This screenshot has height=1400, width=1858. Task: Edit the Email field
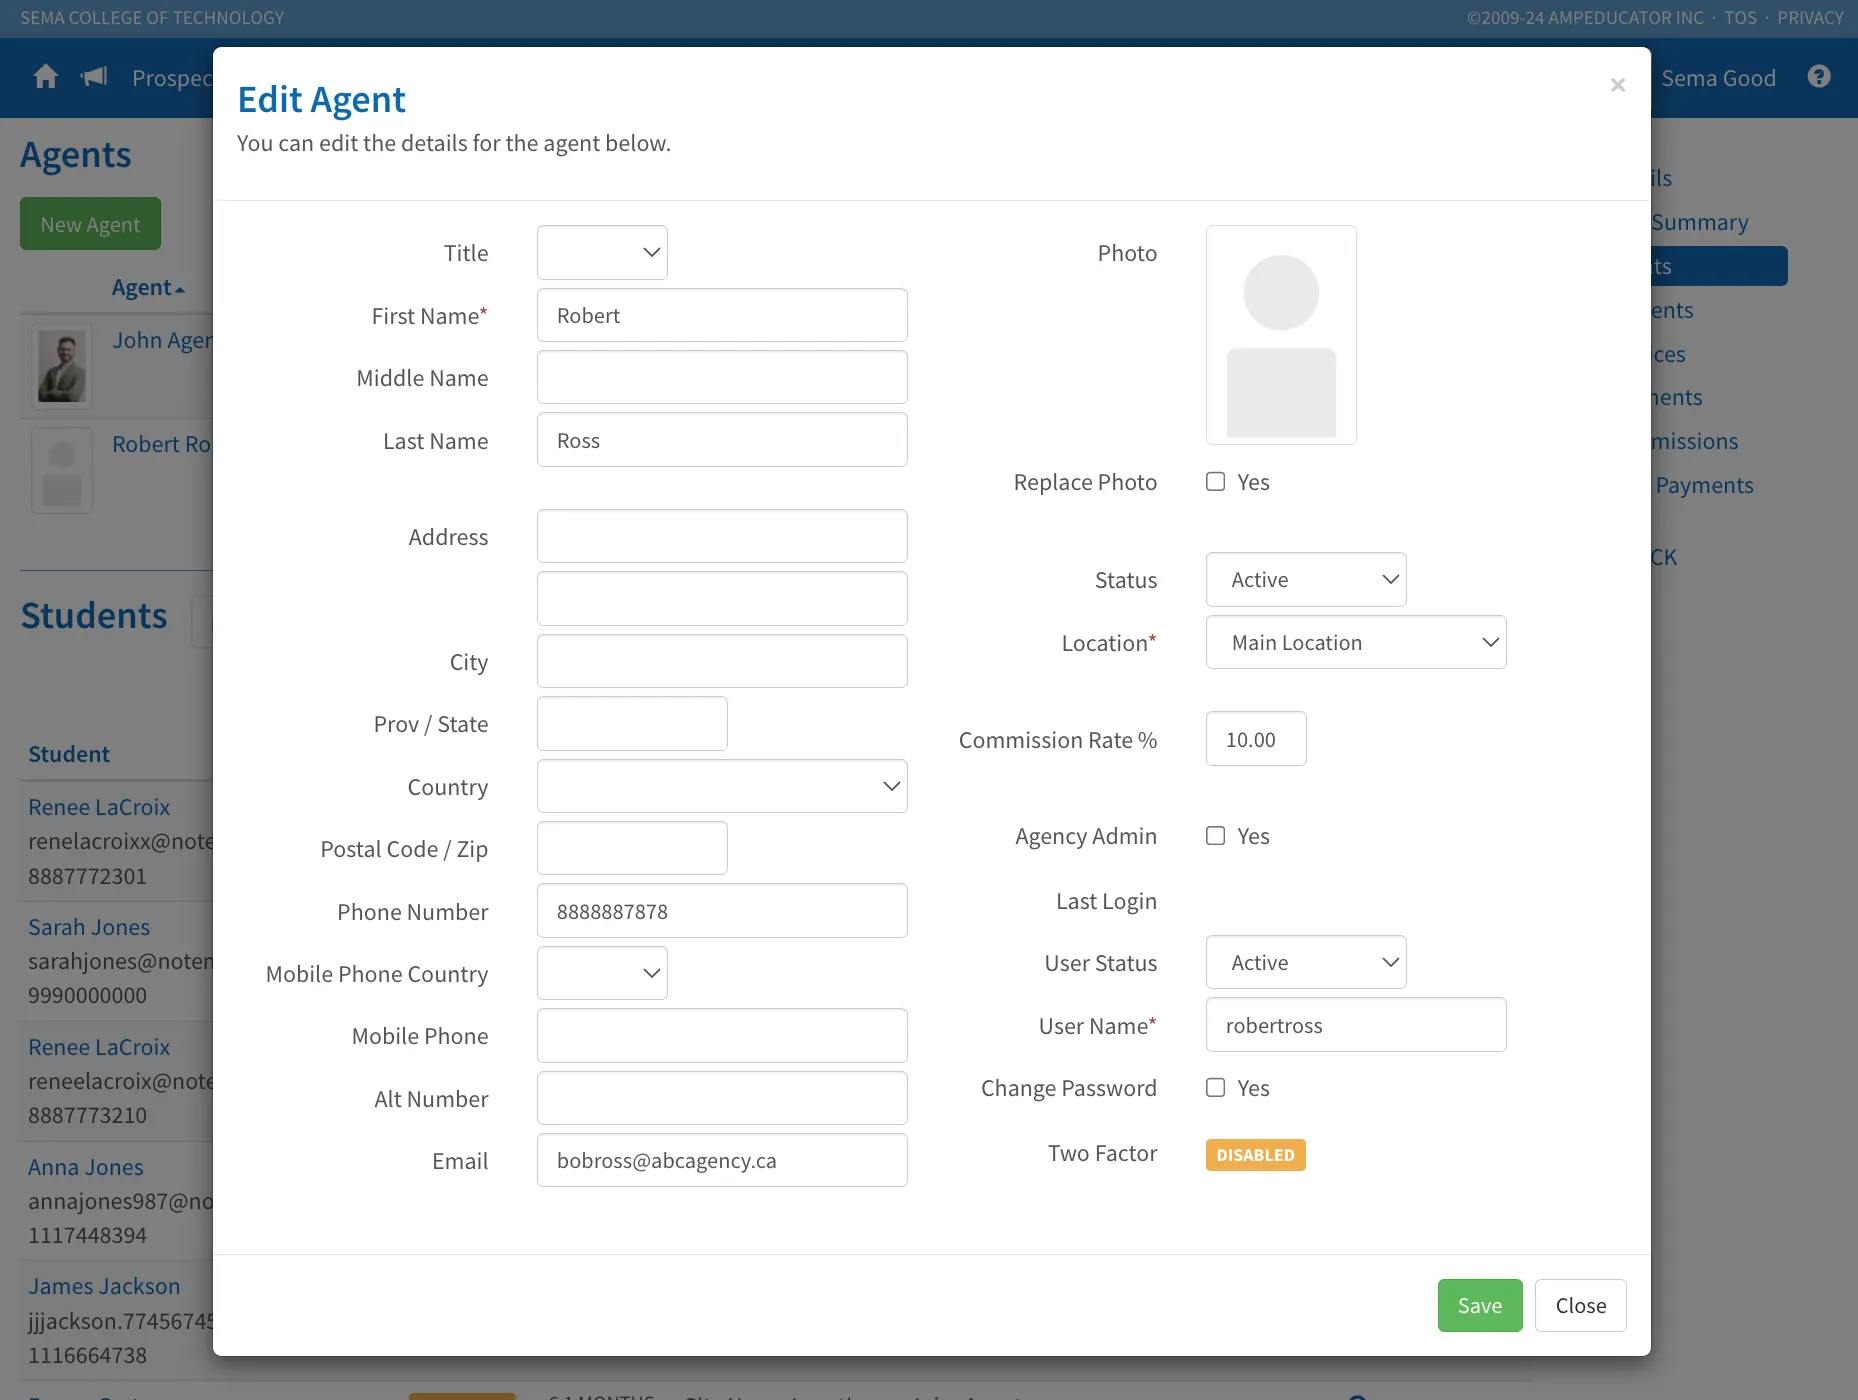pyautogui.click(x=722, y=1160)
